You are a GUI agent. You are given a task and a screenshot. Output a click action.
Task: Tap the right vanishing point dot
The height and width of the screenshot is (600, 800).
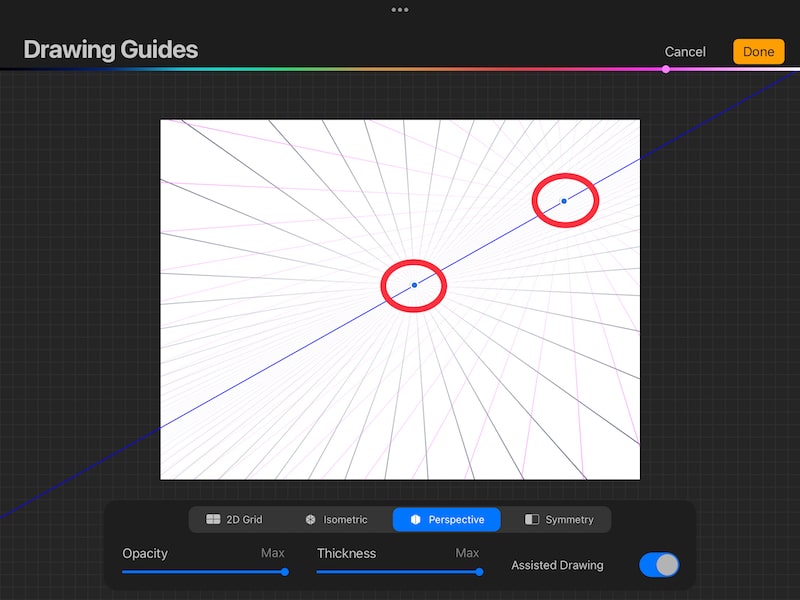pos(564,200)
